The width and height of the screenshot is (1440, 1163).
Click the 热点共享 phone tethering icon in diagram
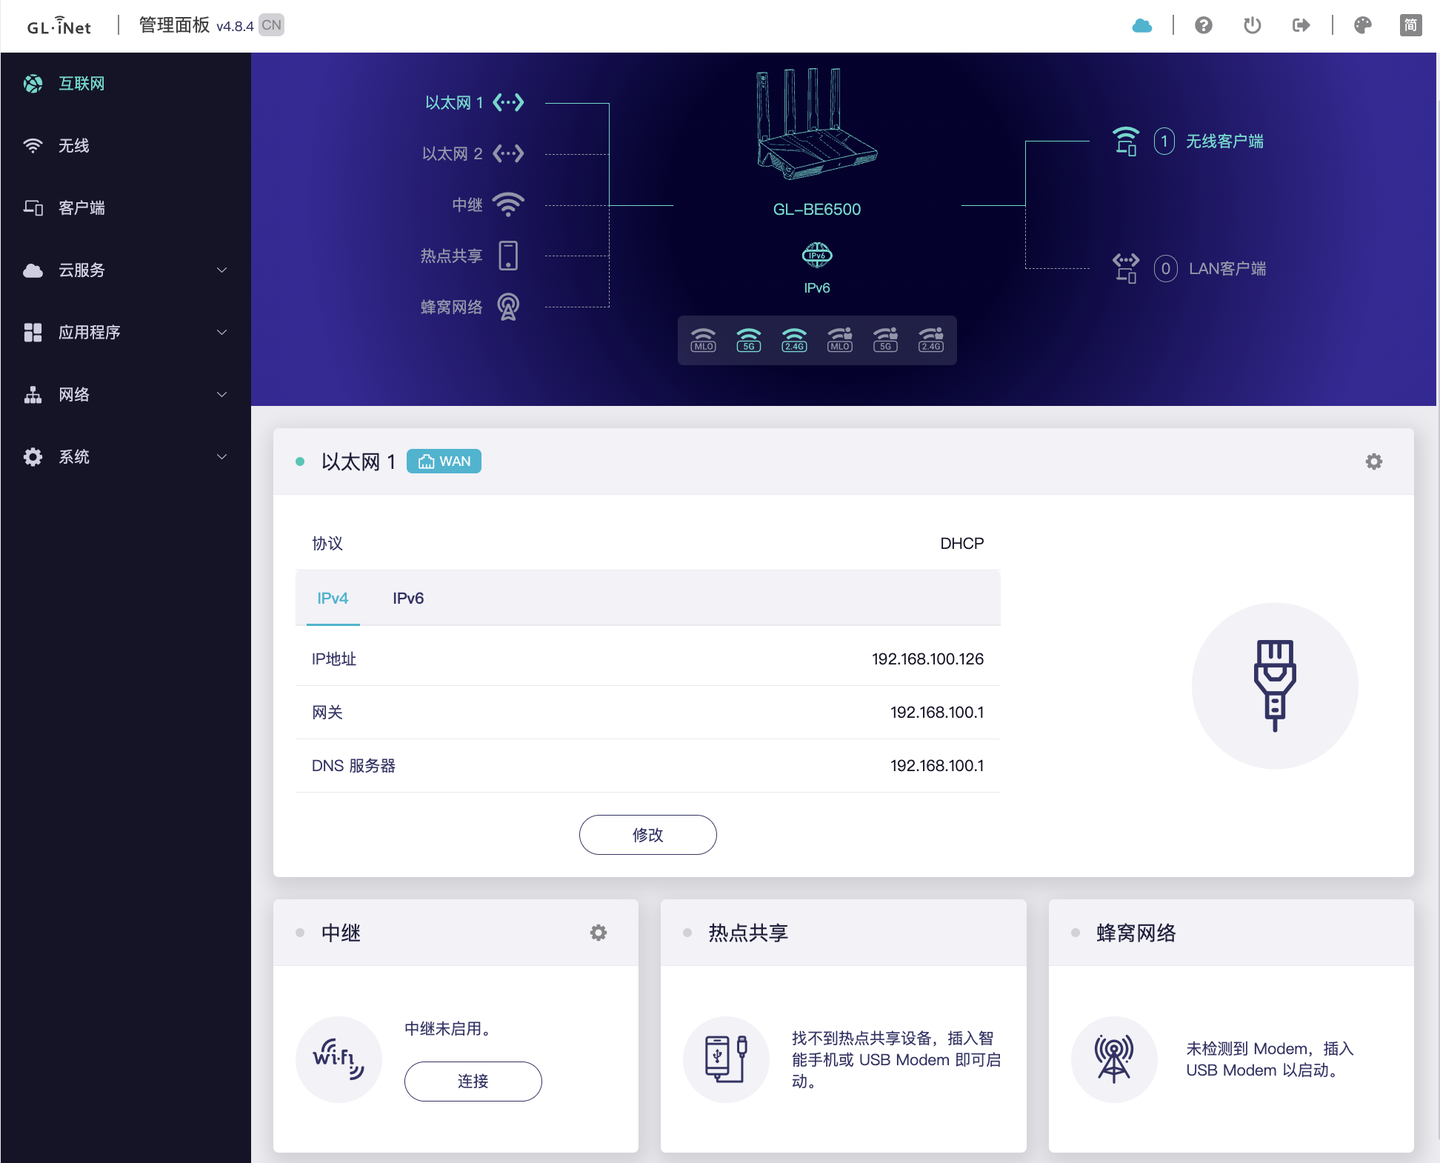[508, 256]
